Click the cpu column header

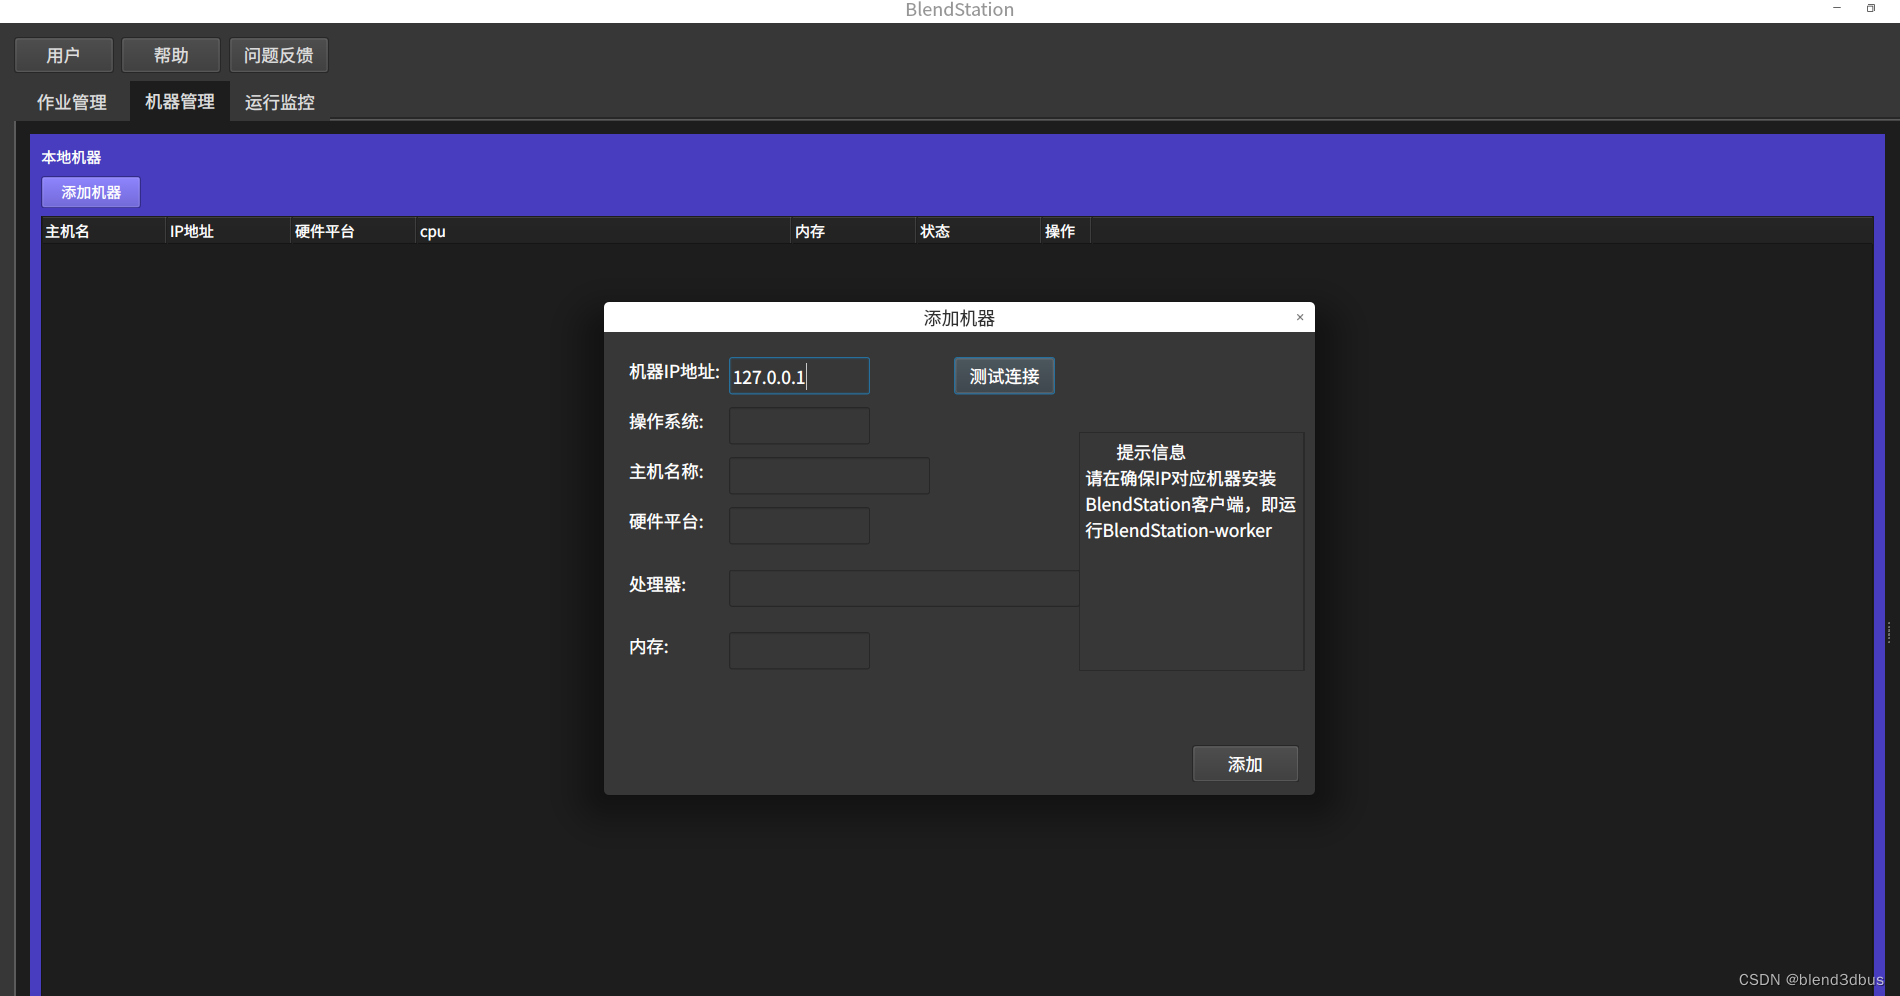coord(603,231)
